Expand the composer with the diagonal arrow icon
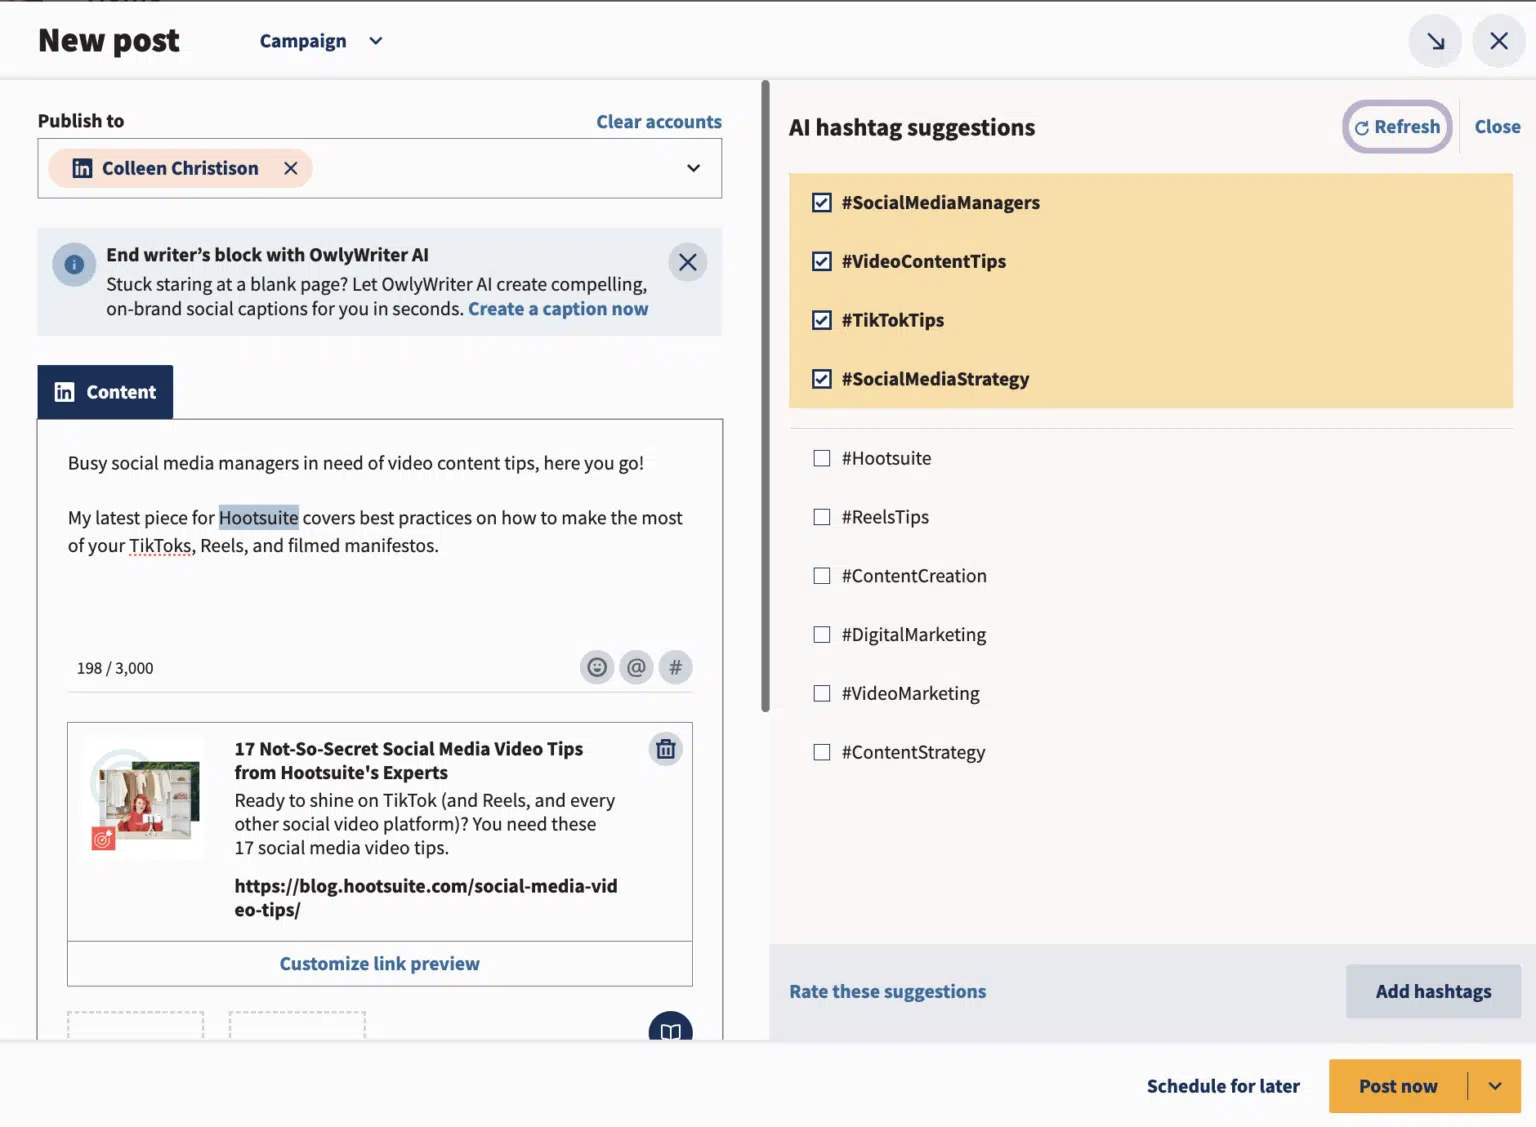The width and height of the screenshot is (1536, 1127). 1435,41
